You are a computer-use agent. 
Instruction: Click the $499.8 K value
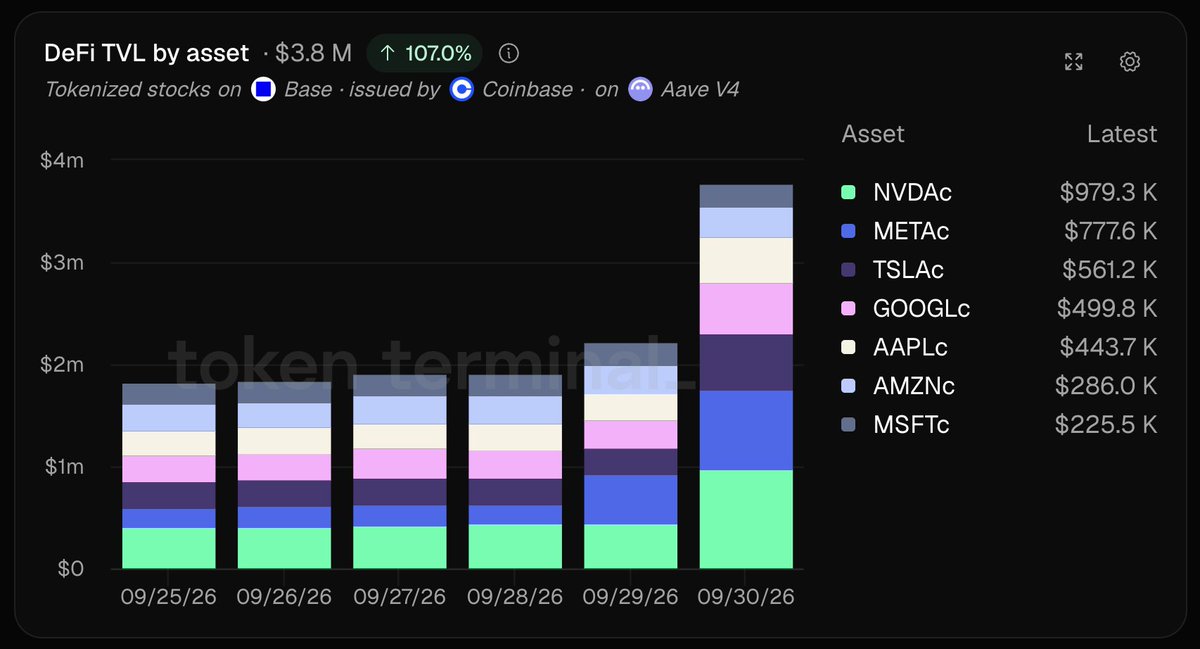(1107, 308)
